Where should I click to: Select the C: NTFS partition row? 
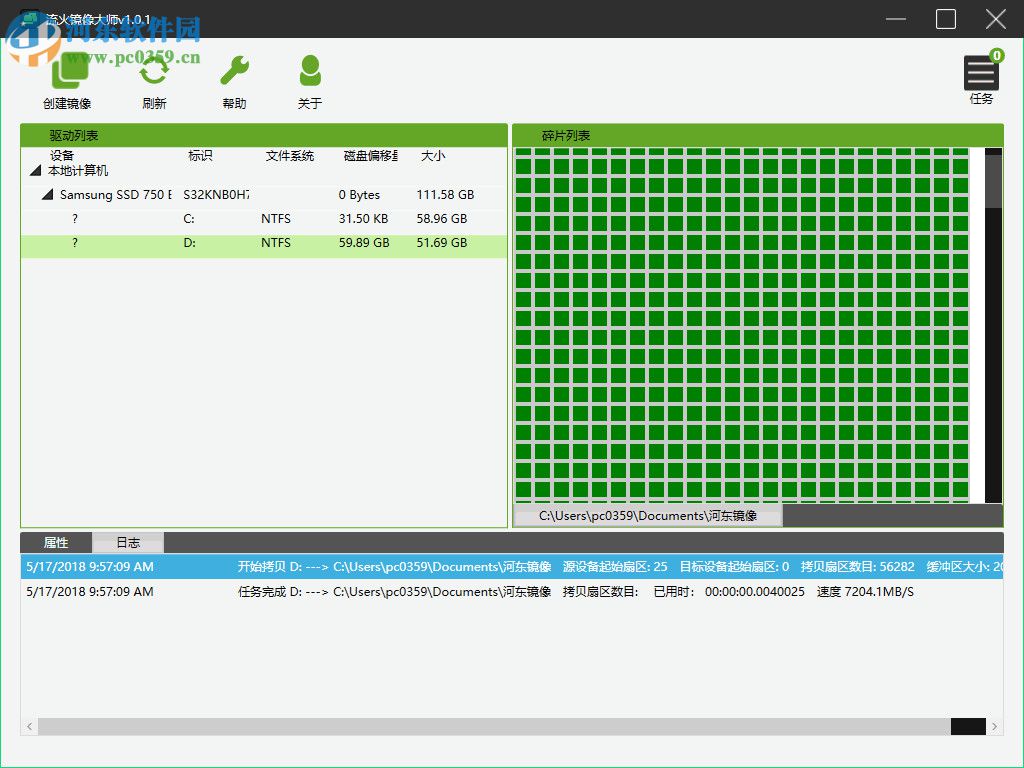pyautogui.click(x=264, y=219)
